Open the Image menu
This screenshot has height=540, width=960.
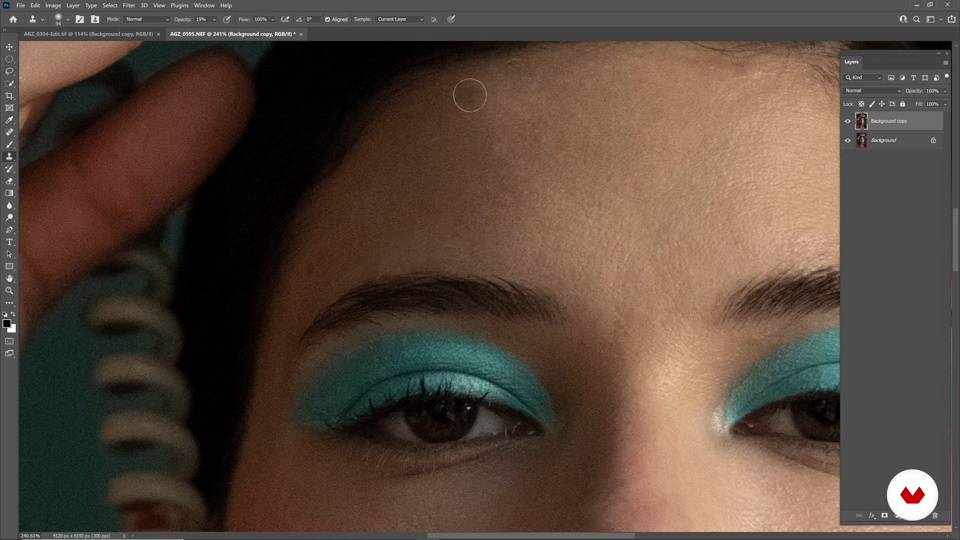pos(53,6)
